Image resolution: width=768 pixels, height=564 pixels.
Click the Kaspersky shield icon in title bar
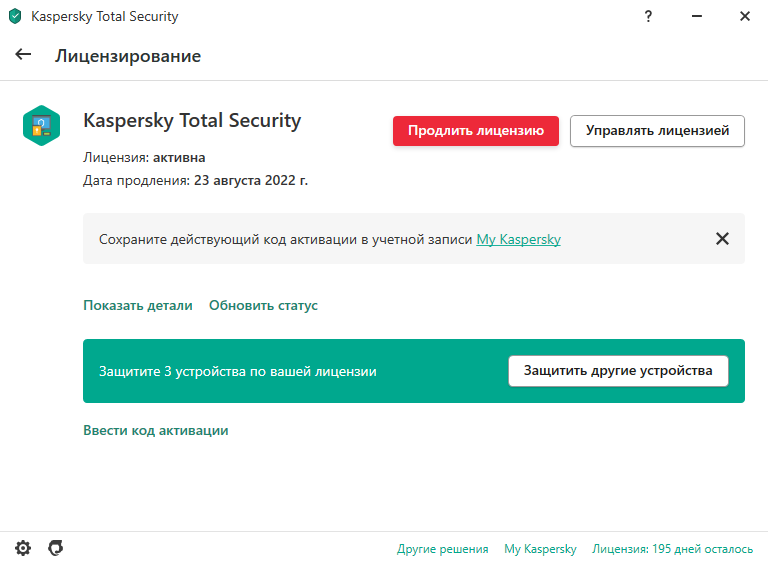point(15,16)
